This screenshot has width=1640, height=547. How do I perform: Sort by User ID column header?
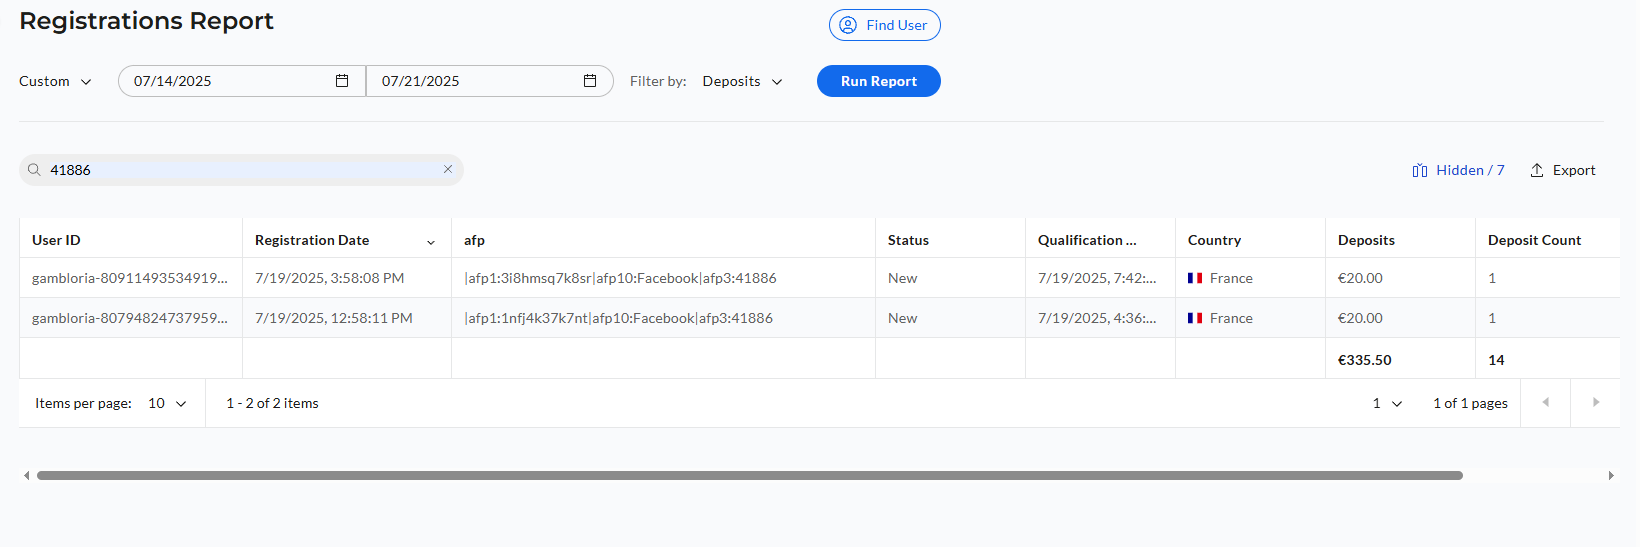pos(56,240)
